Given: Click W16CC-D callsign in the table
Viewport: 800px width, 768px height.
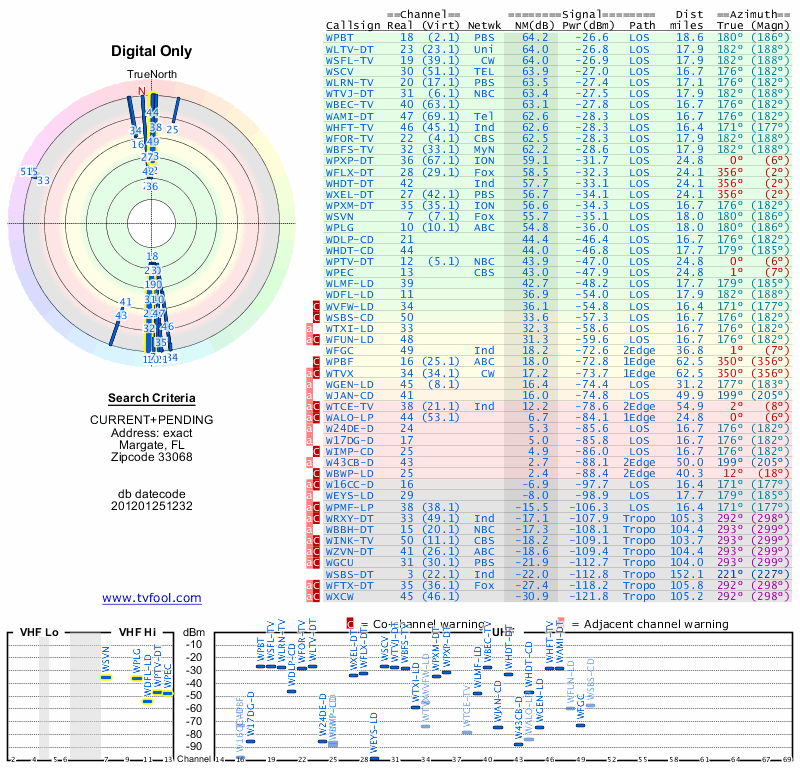Looking at the screenshot, I should coord(349,485).
